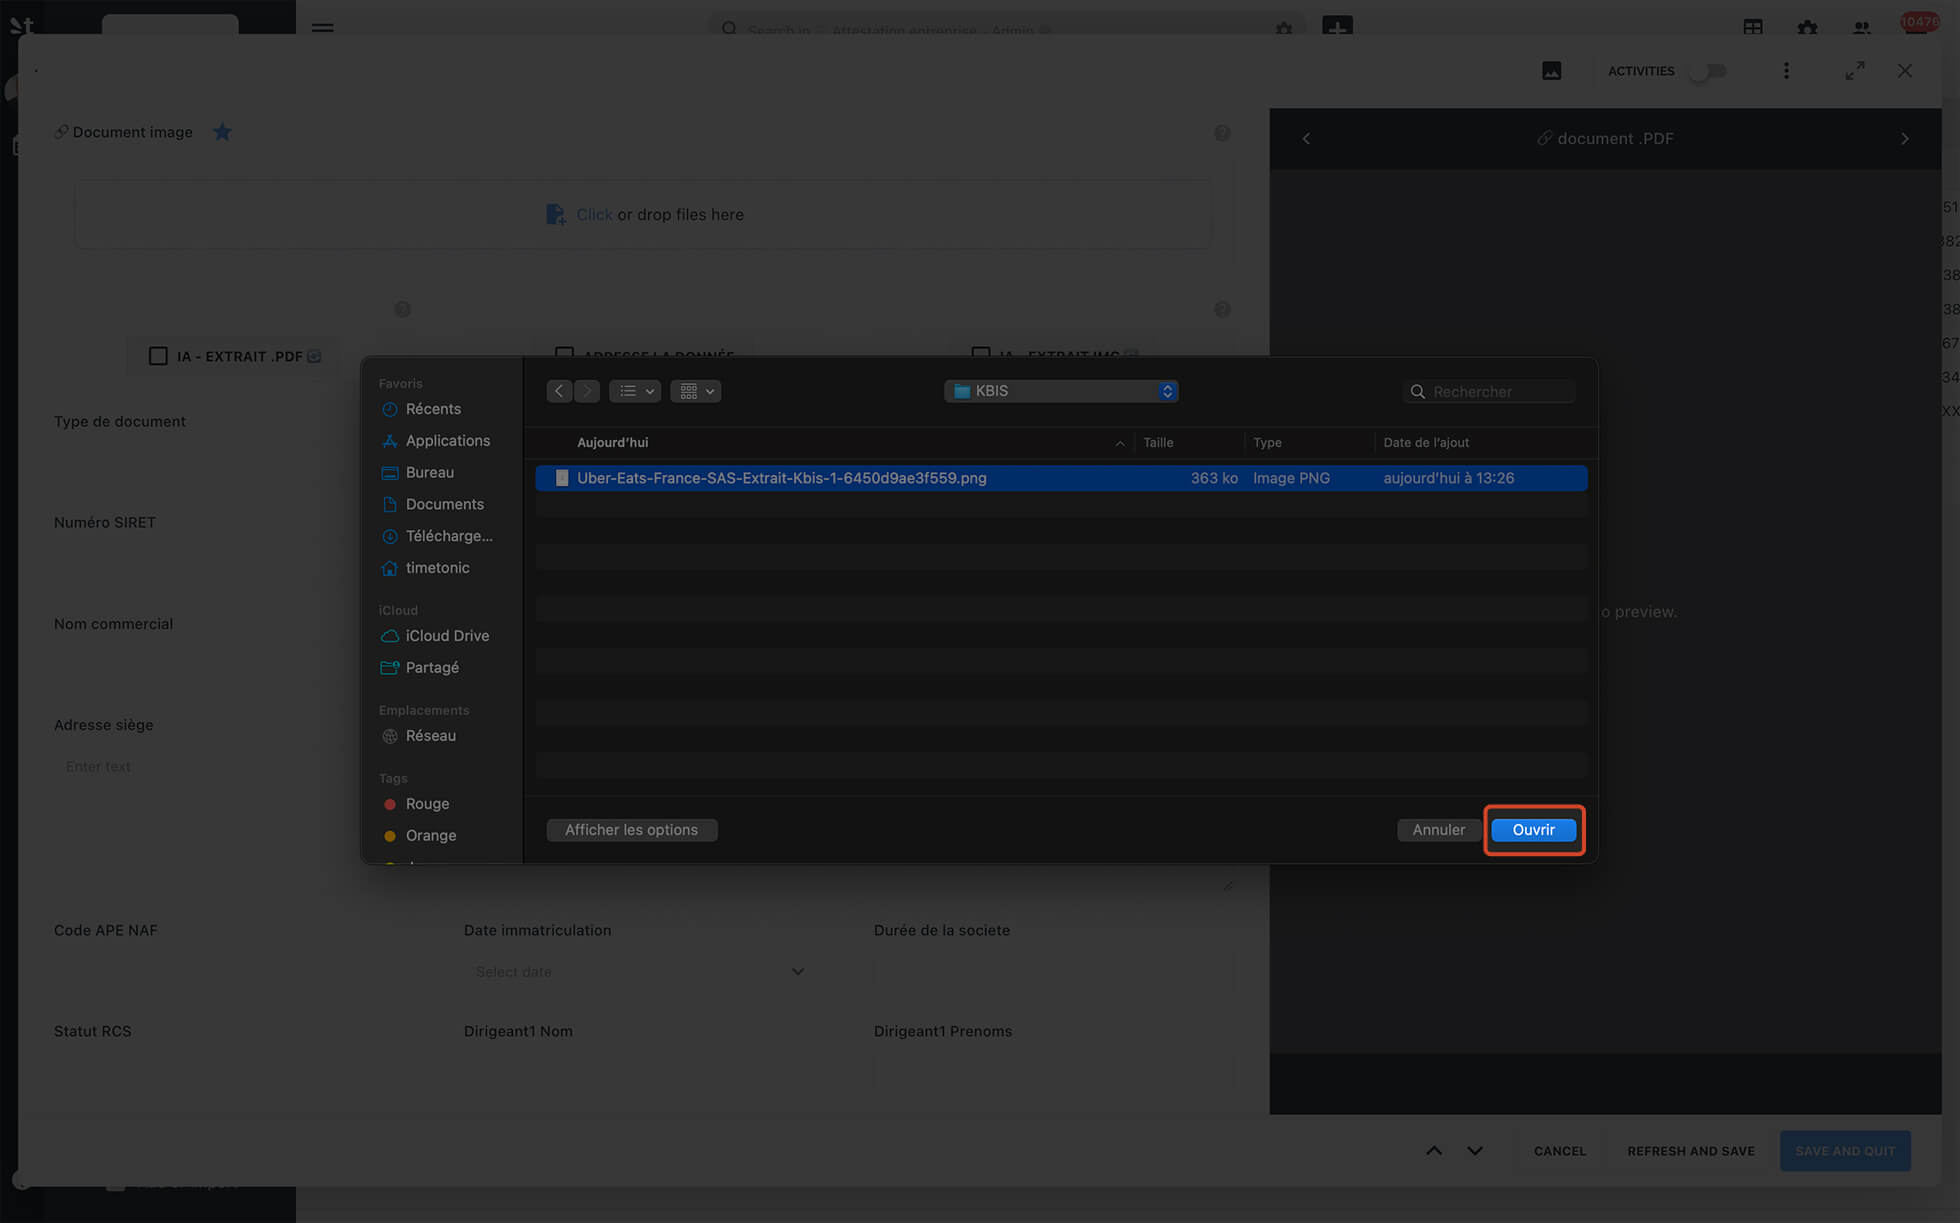Go to Applications folder in sidebar
1960x1223 pixels.
(x=447, y=441)
